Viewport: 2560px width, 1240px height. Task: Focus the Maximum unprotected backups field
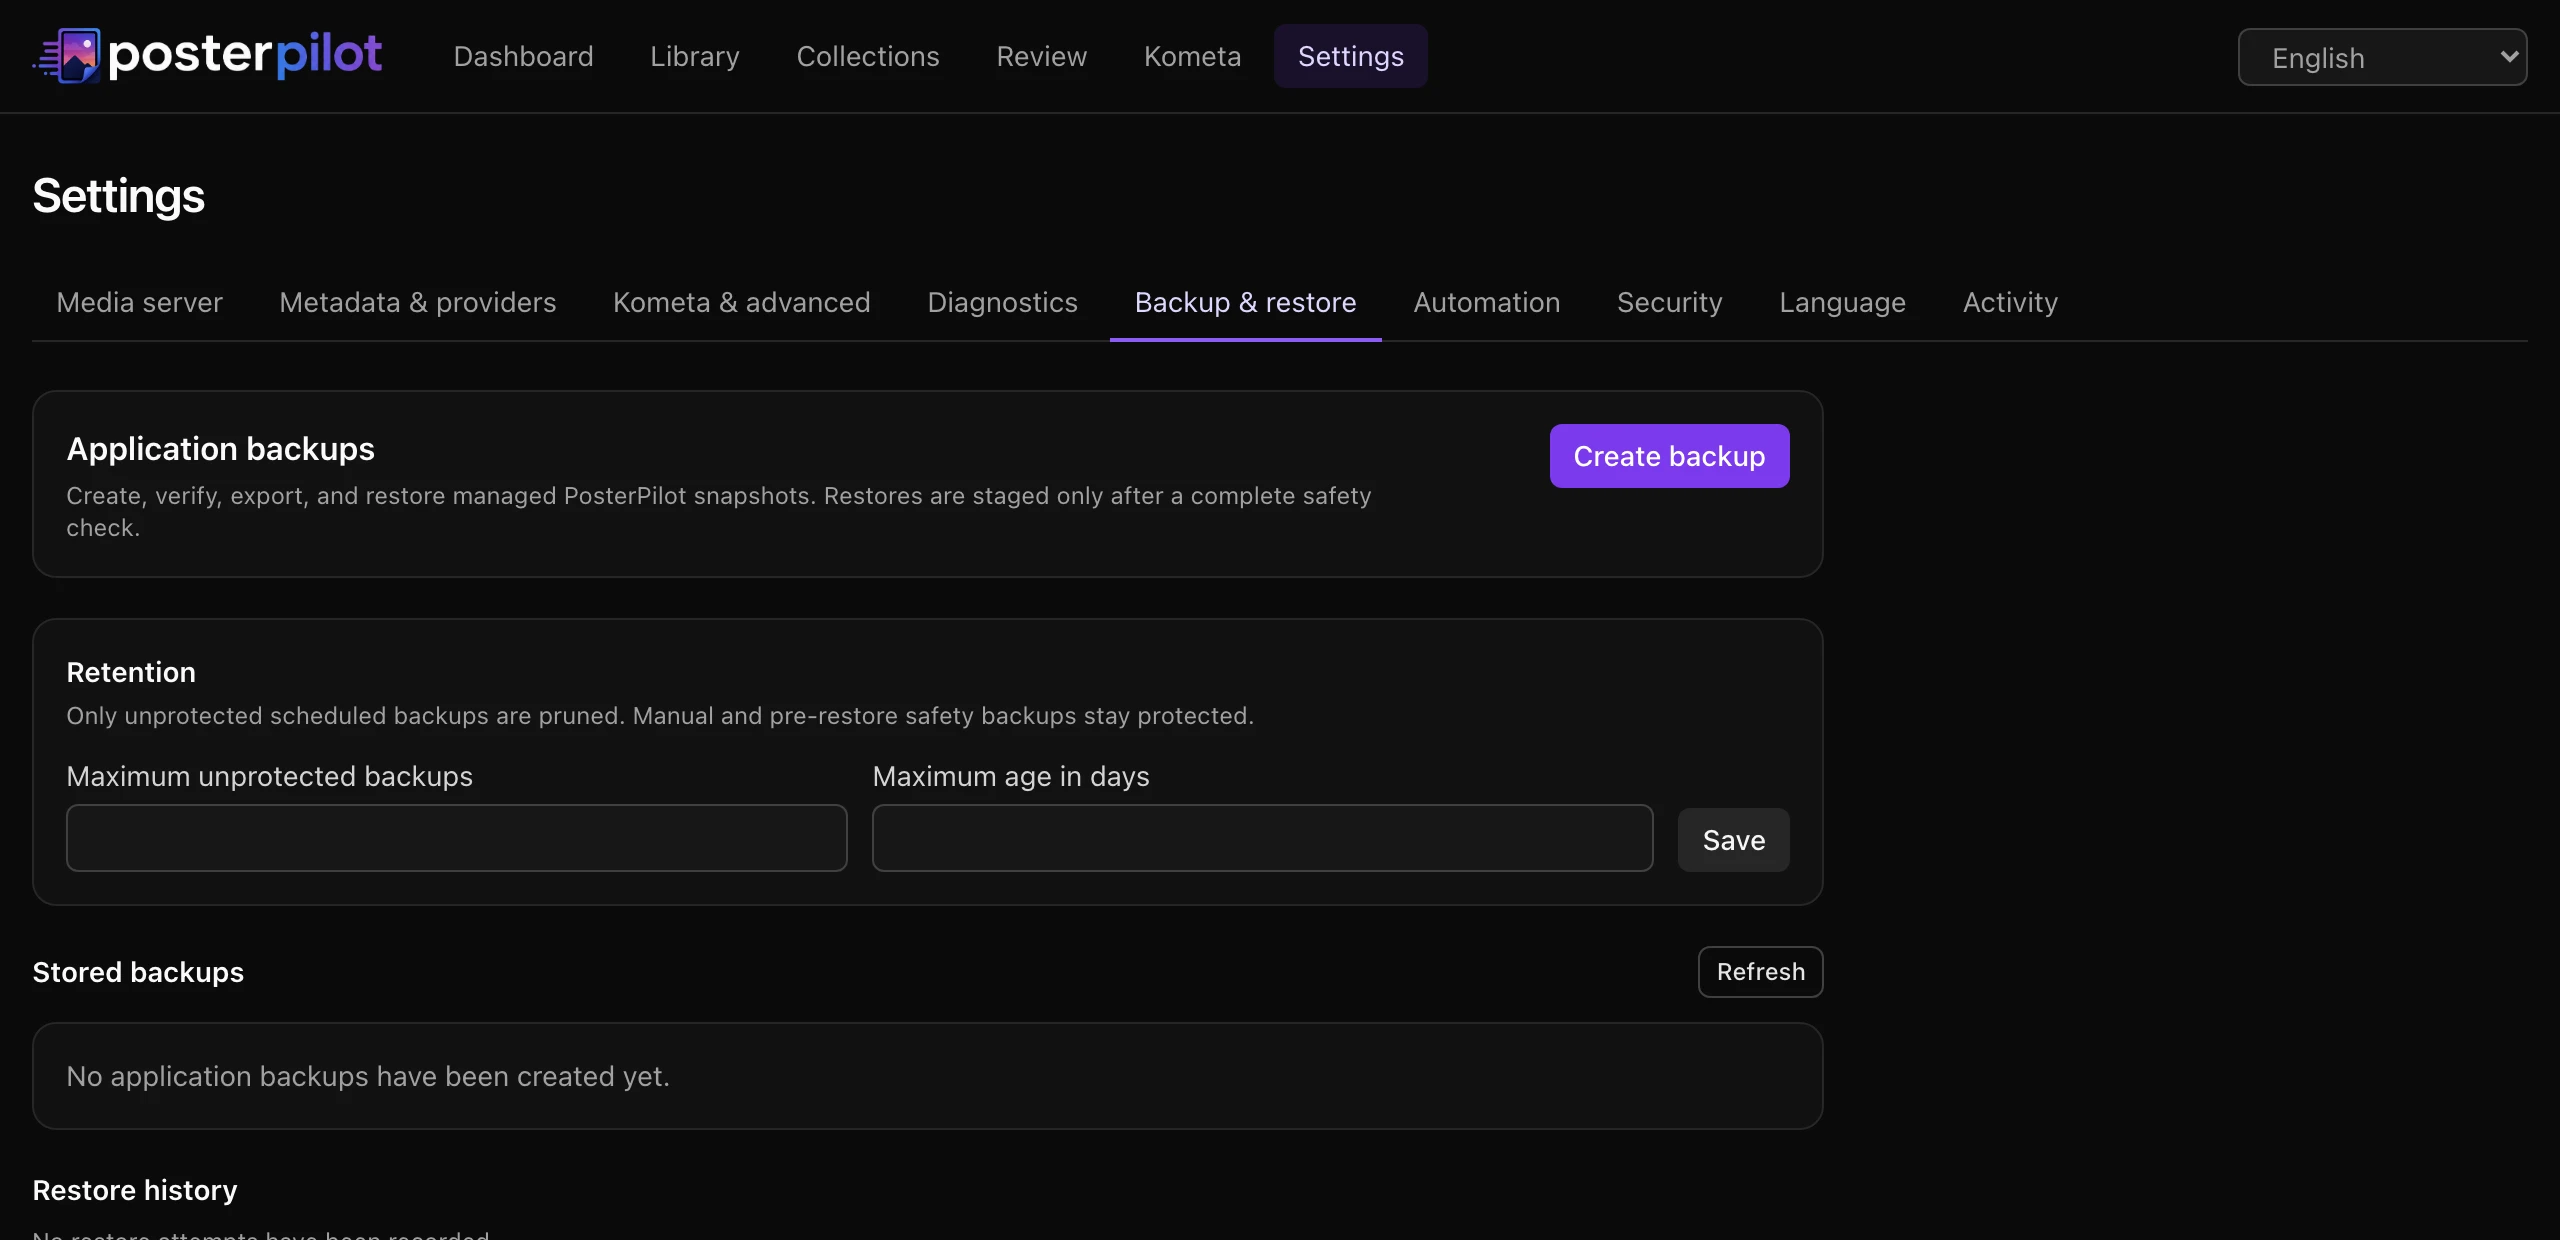(456, 838)
